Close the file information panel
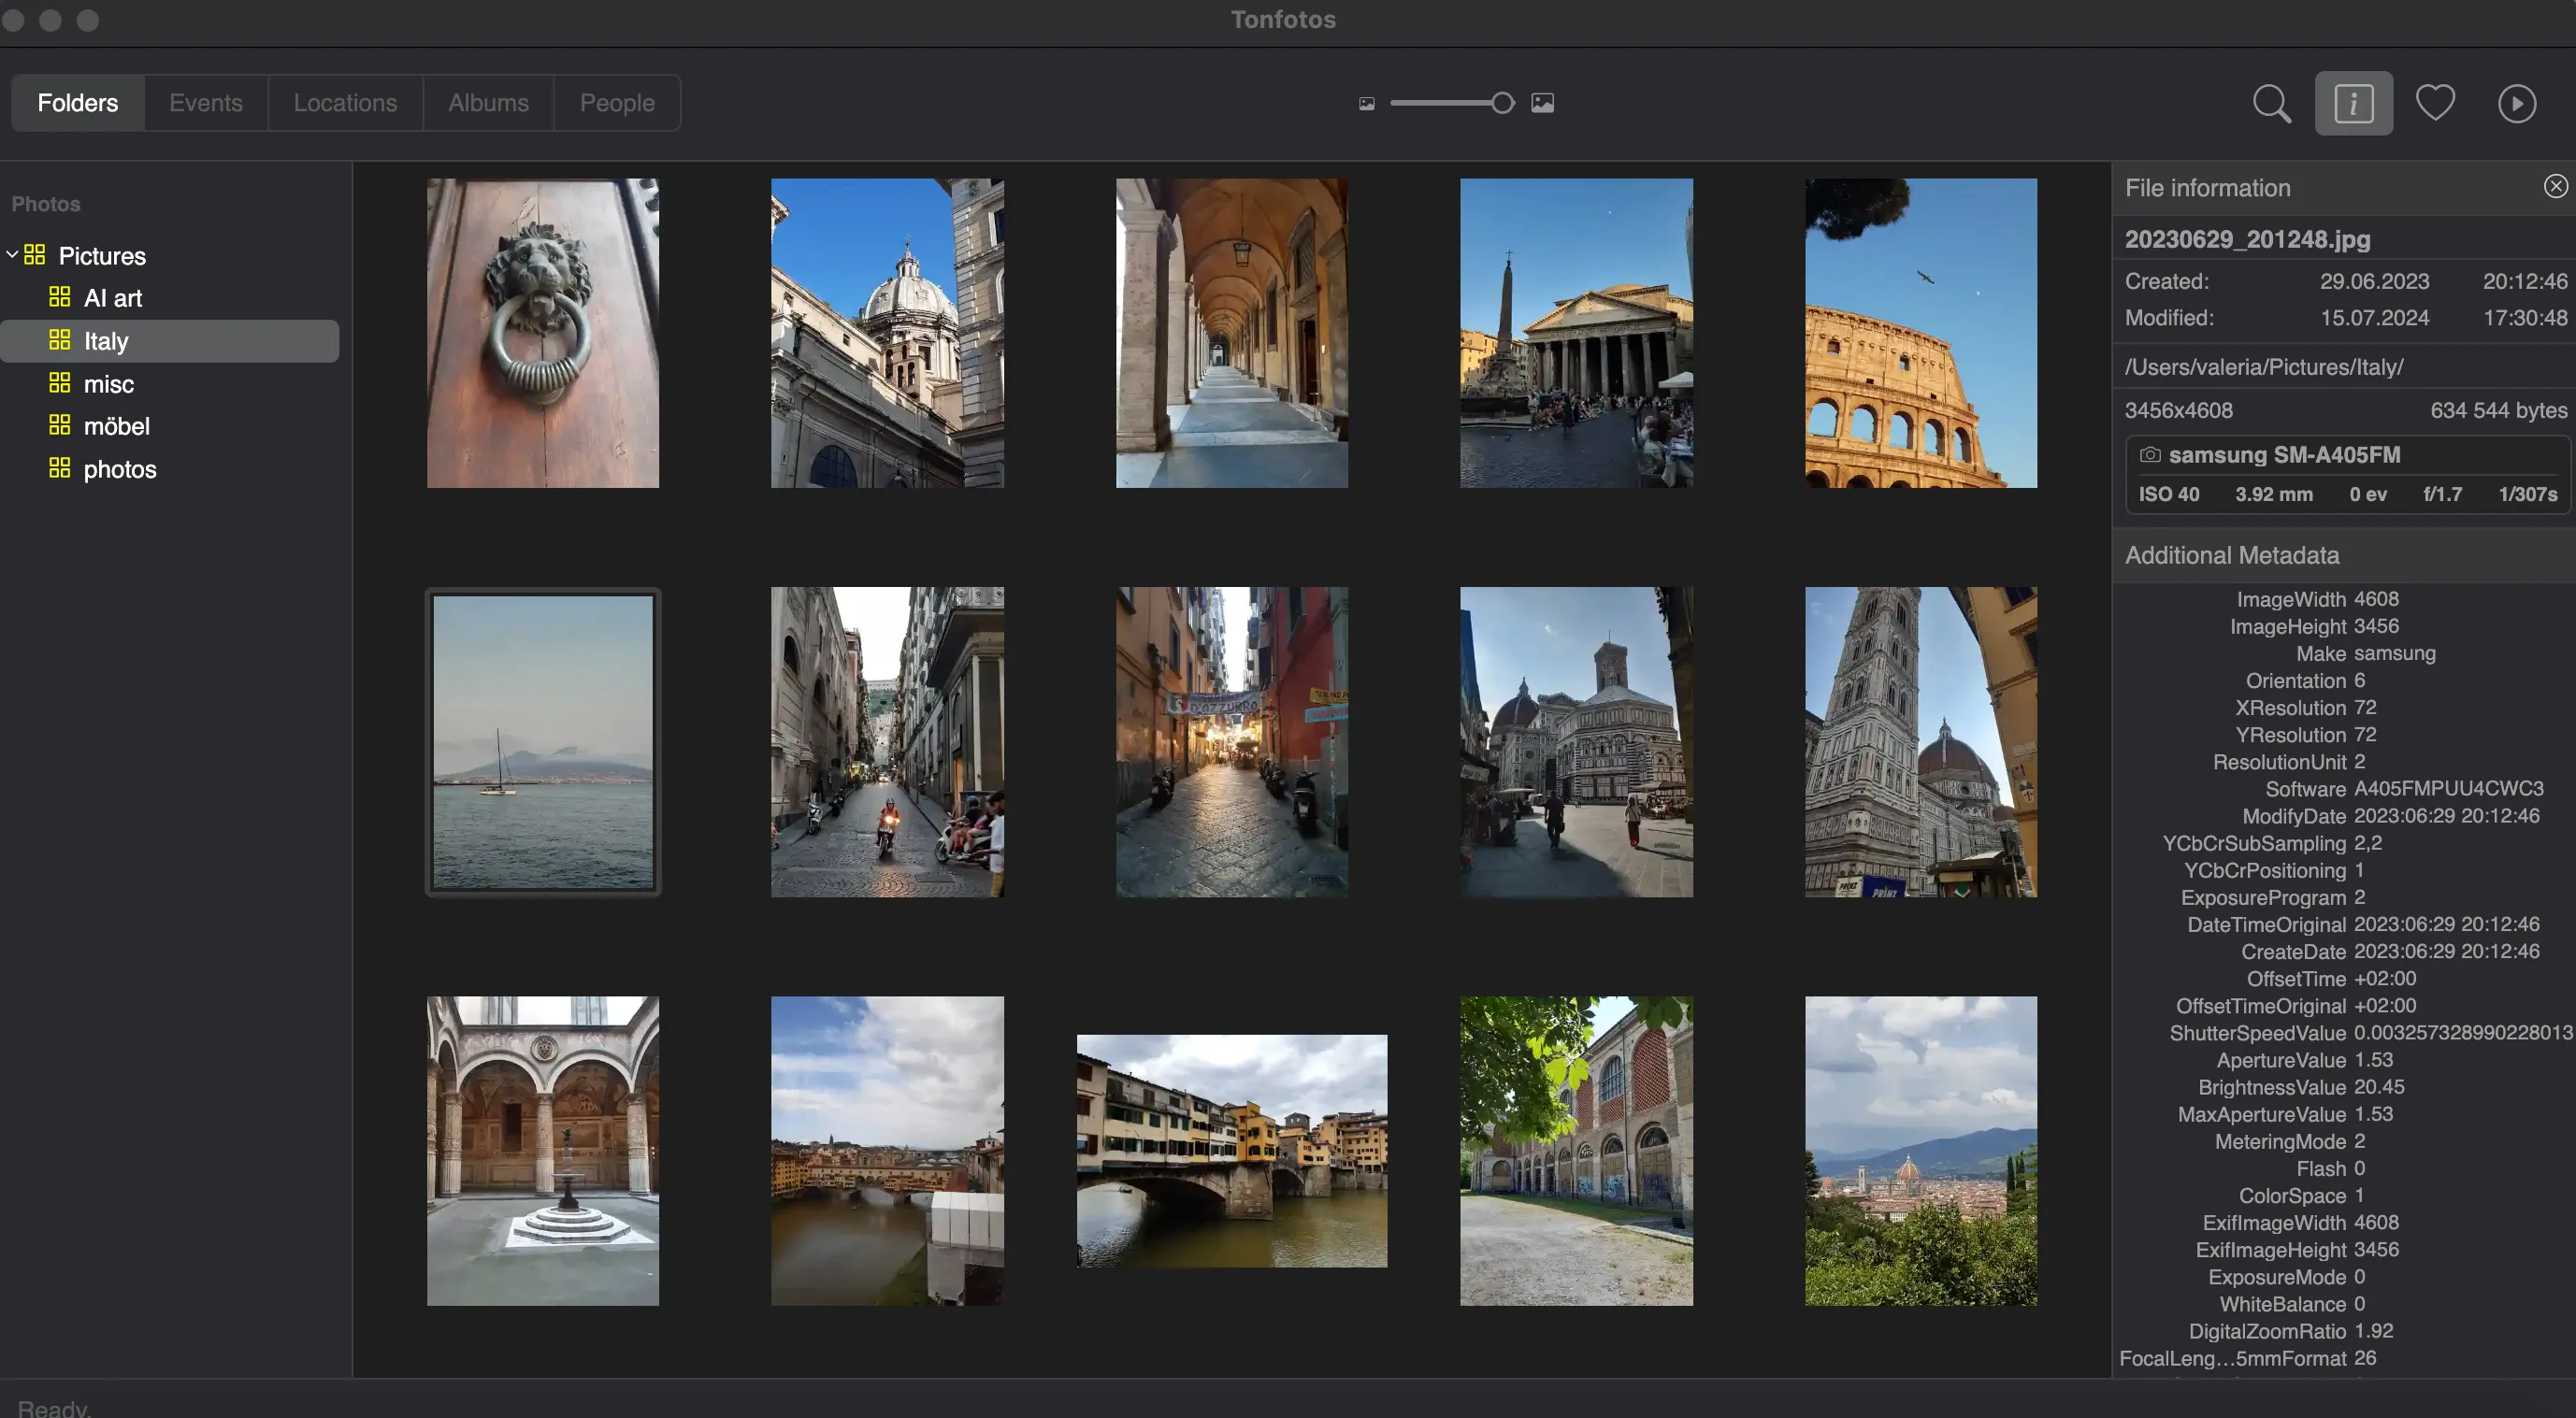The image size is (2576, 1418). coord(2554,187)
